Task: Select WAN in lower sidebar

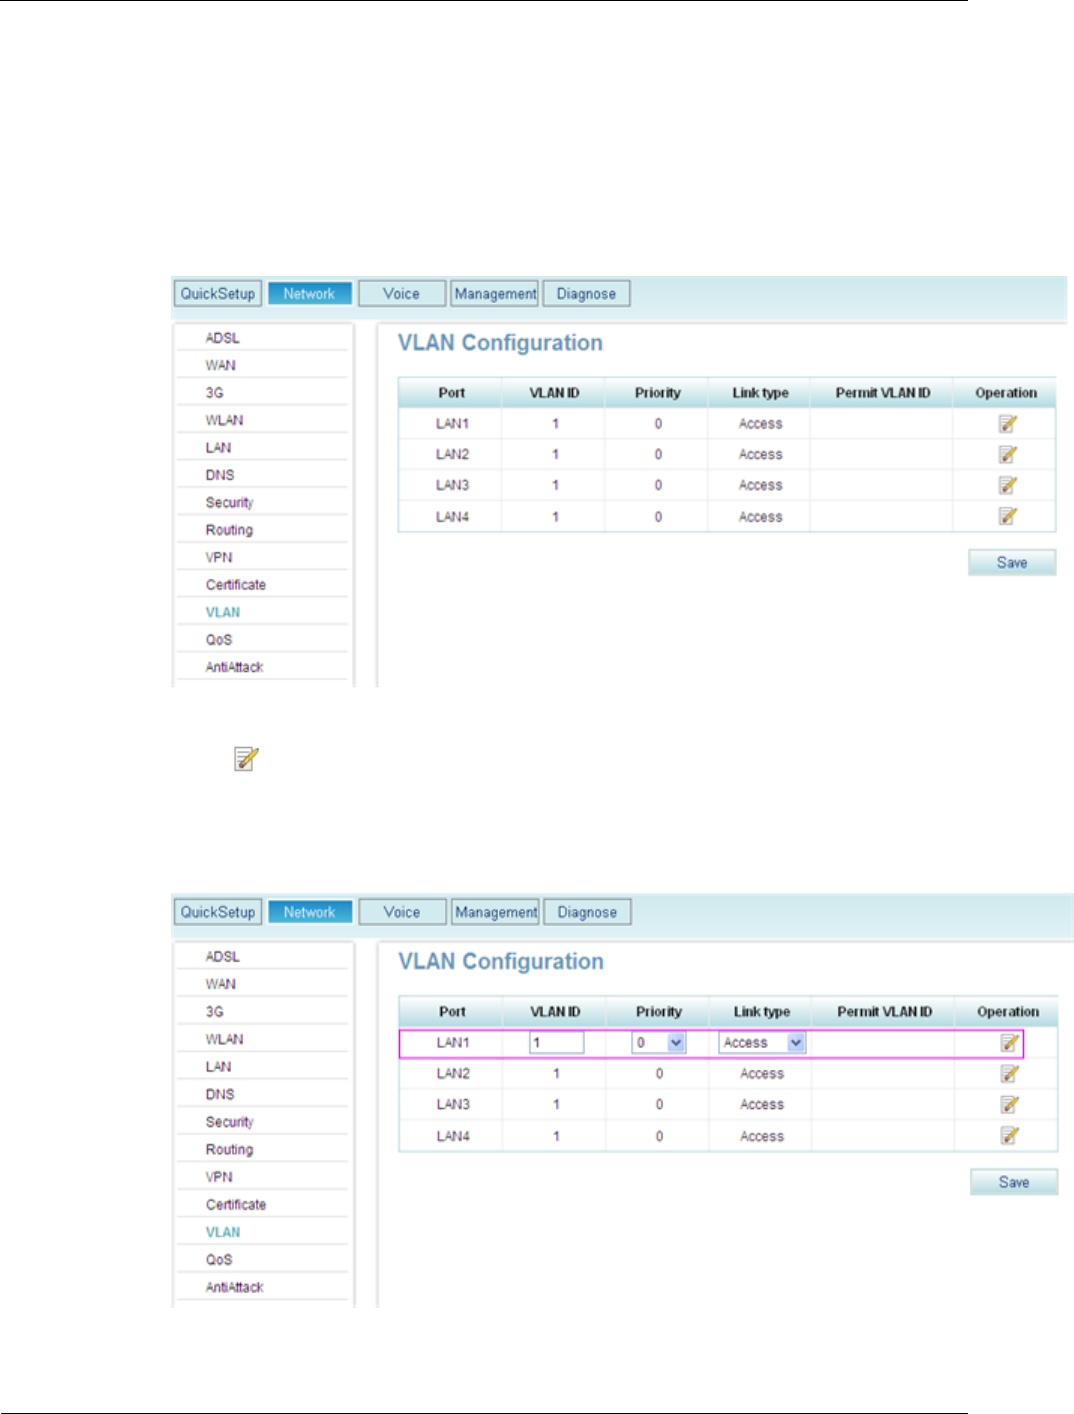Action: pos(221,984)
